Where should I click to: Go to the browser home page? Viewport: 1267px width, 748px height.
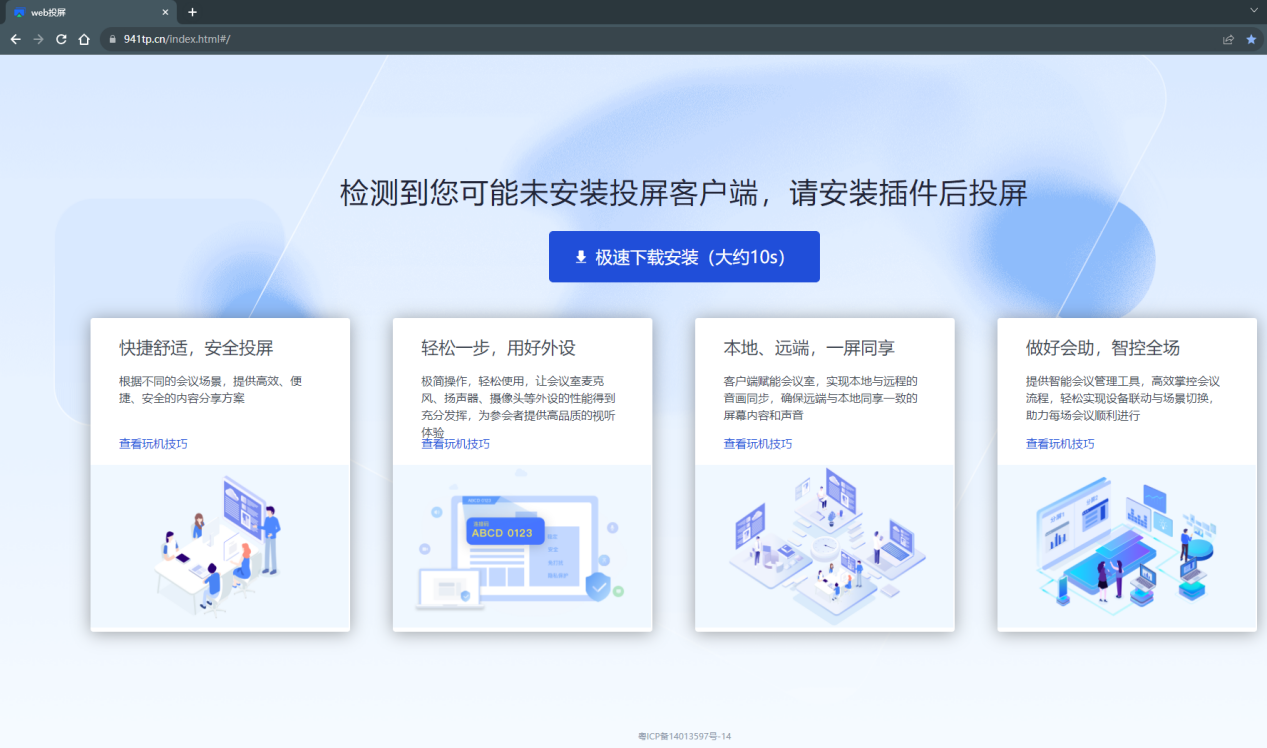pyautogui.click(x=84, y=39)
